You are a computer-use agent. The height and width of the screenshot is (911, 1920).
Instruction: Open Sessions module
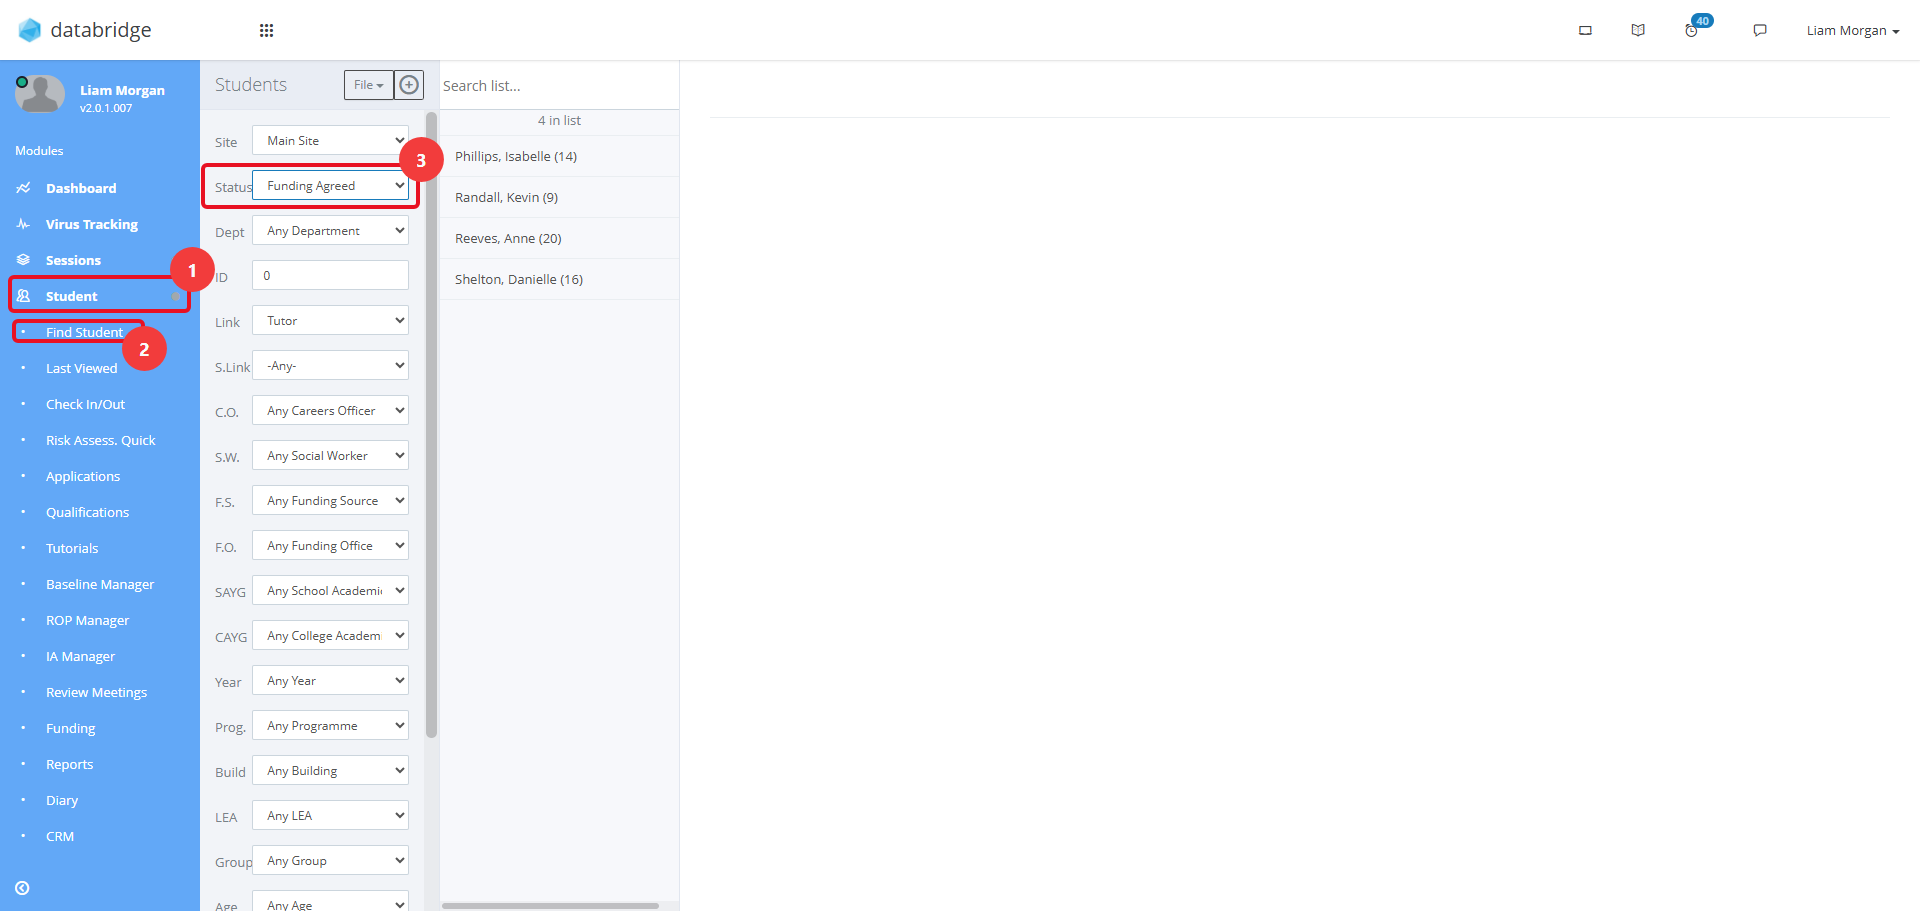73,260
